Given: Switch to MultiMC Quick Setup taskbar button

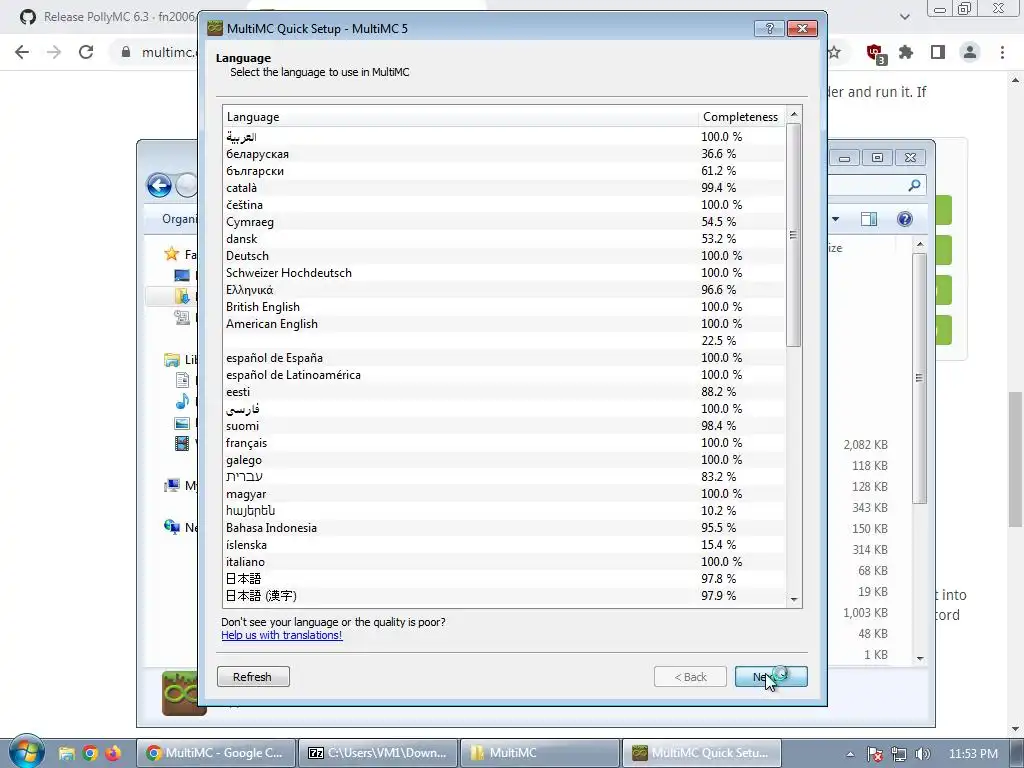Looking at the screenshot, I should [x=702, y=753].
